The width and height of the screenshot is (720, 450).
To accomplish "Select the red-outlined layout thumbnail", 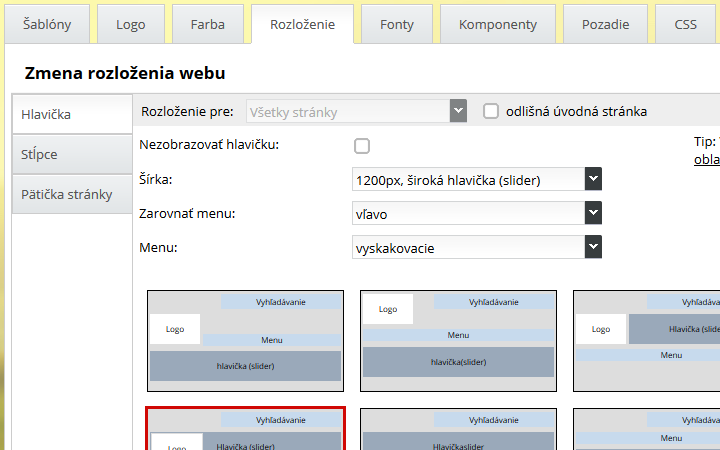I will pos(246,429).
